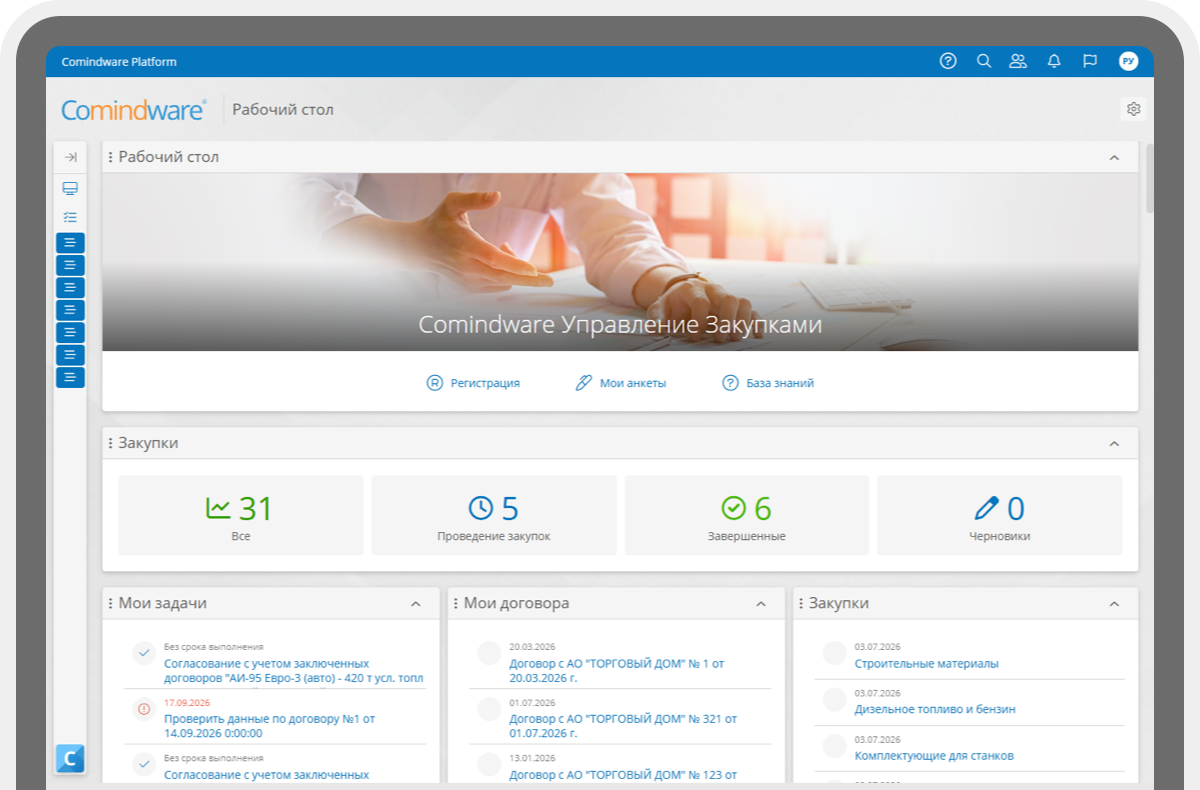
Task: Collapse the Закупки list widget at right
Action: click(x=1114, y=604)
